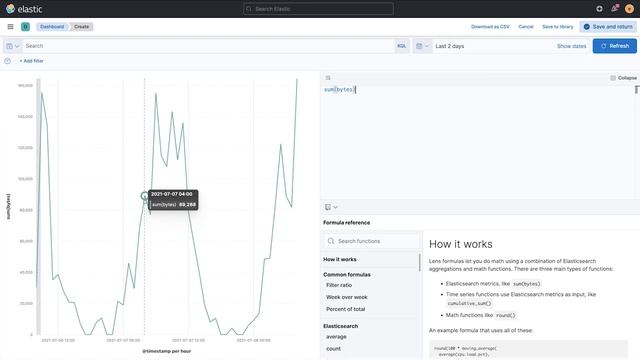Click the @timestamp per hour axis label
This screenshot has width=640, height=360.
point(167,351)
